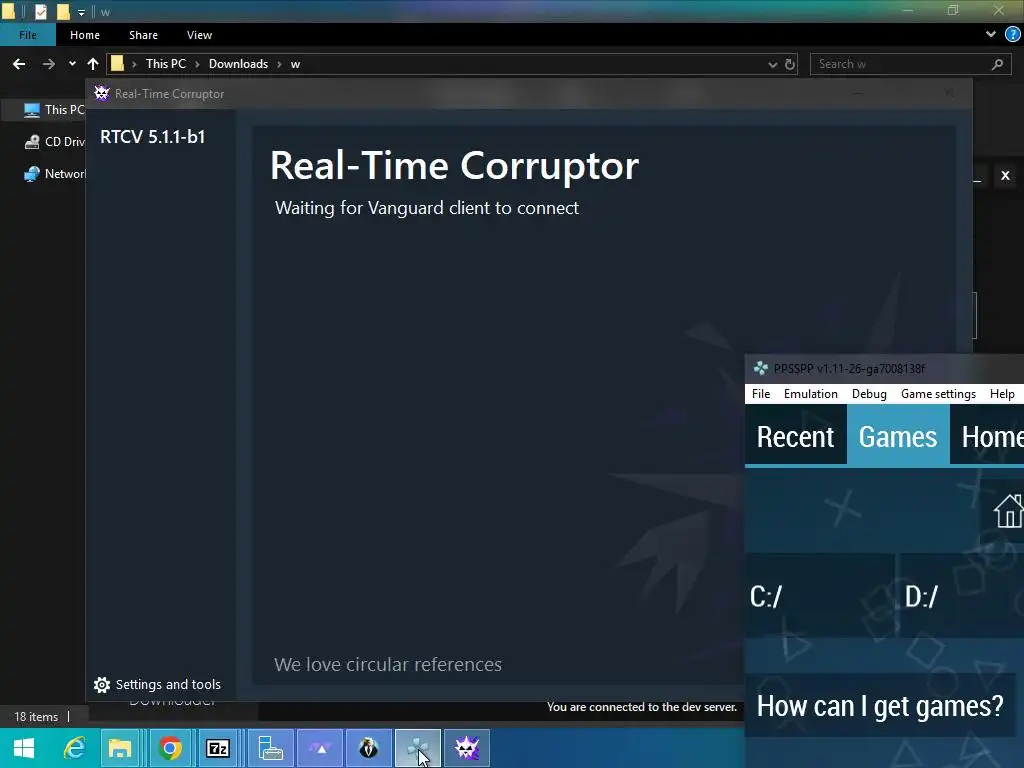Click the New folder icon in quick access toolbar

point(63,11)
